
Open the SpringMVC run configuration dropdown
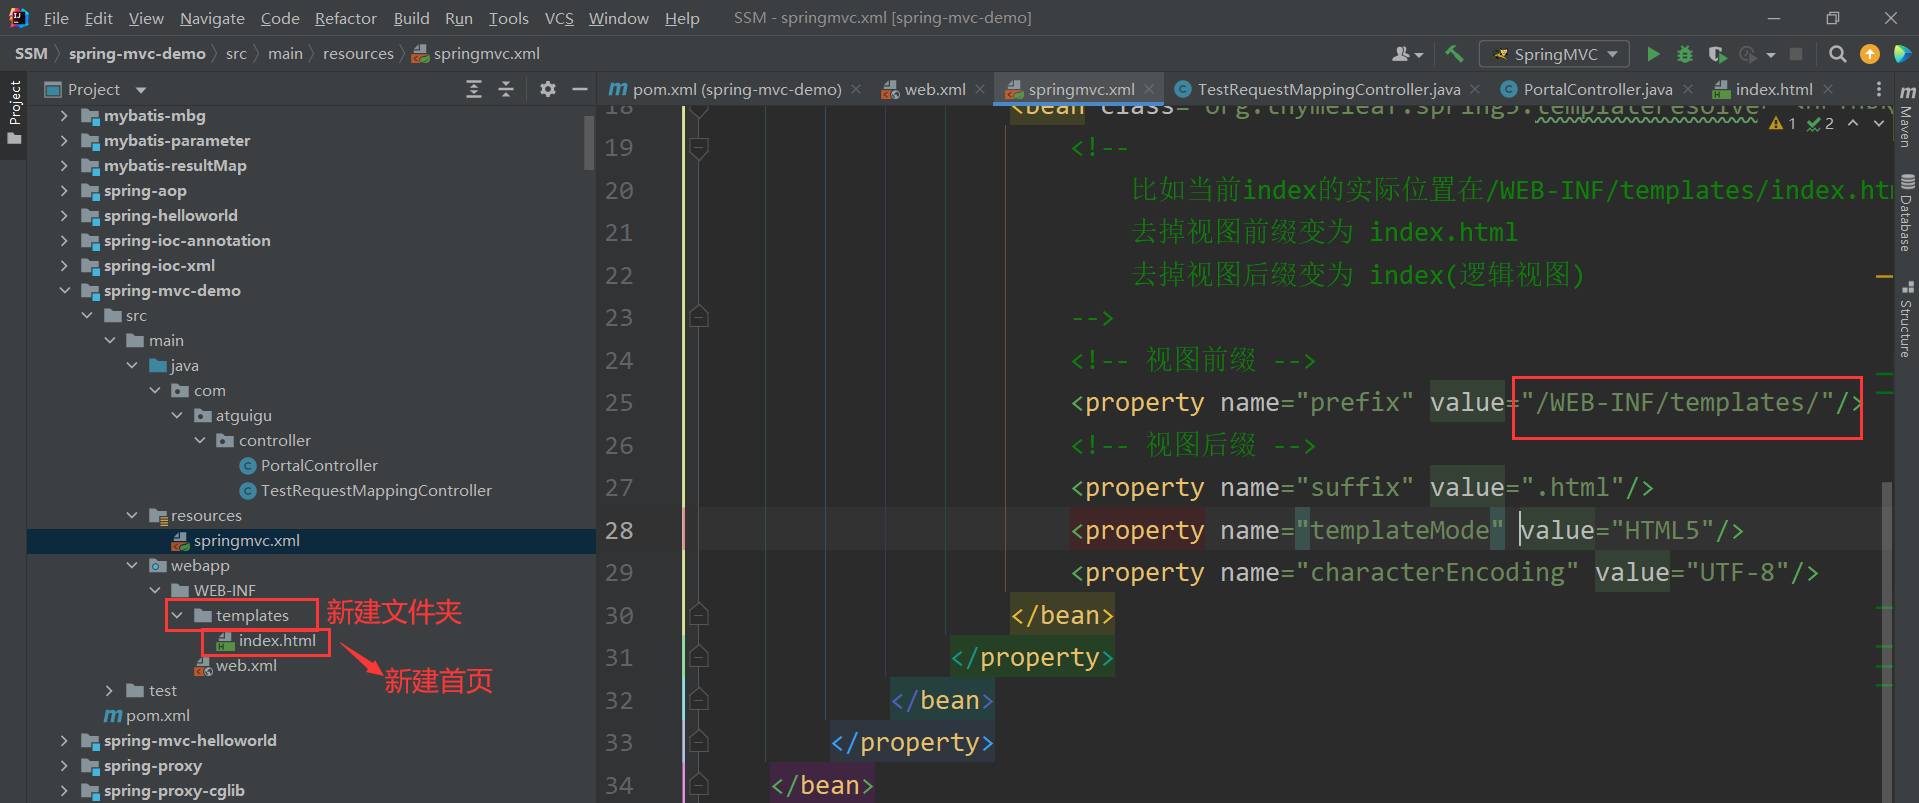coord(1554,54)
